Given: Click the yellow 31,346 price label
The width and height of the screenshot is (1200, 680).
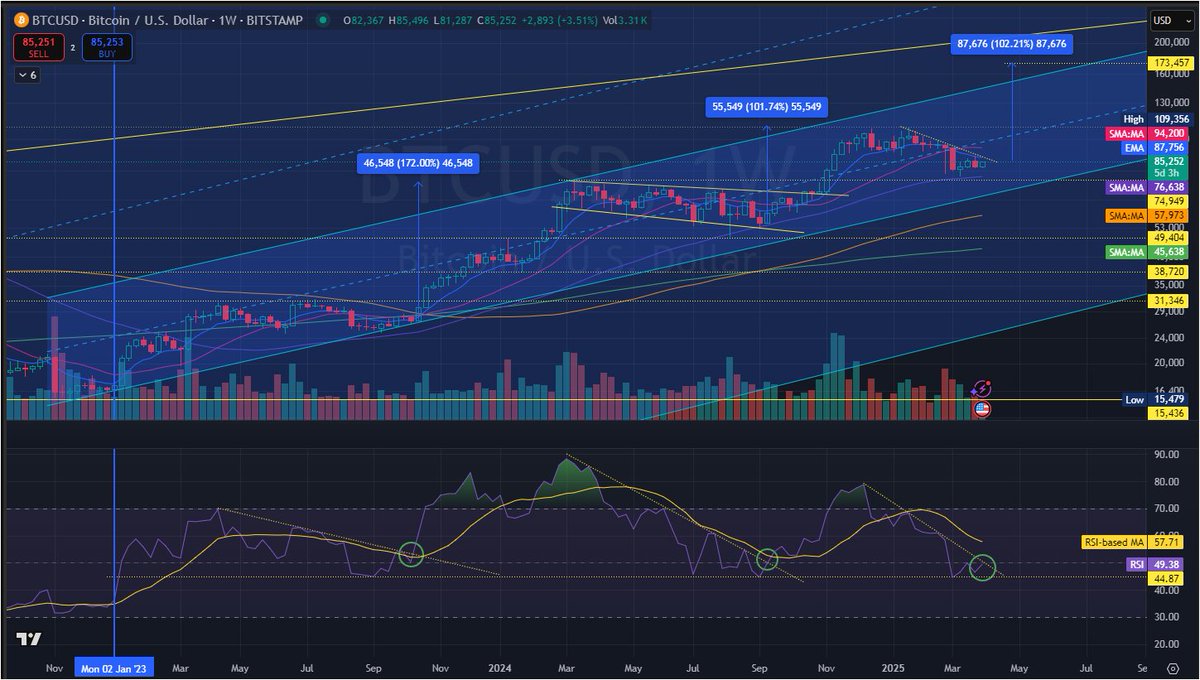Looking at the screenshot, I should click(x=1169, y=301).
